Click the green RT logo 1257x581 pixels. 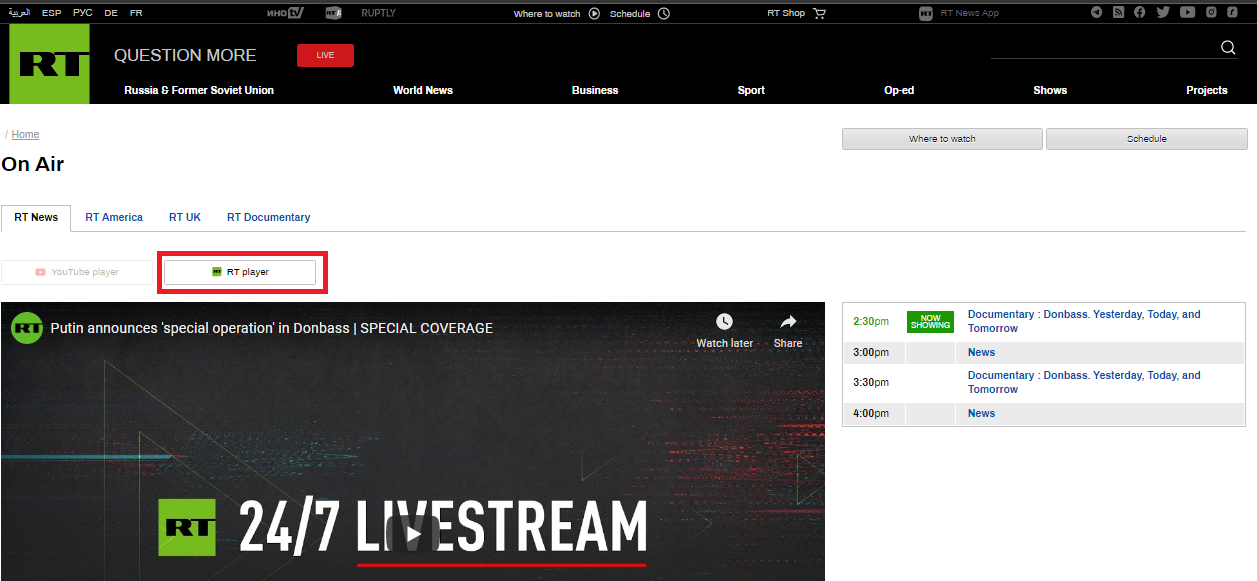(49, 64)
